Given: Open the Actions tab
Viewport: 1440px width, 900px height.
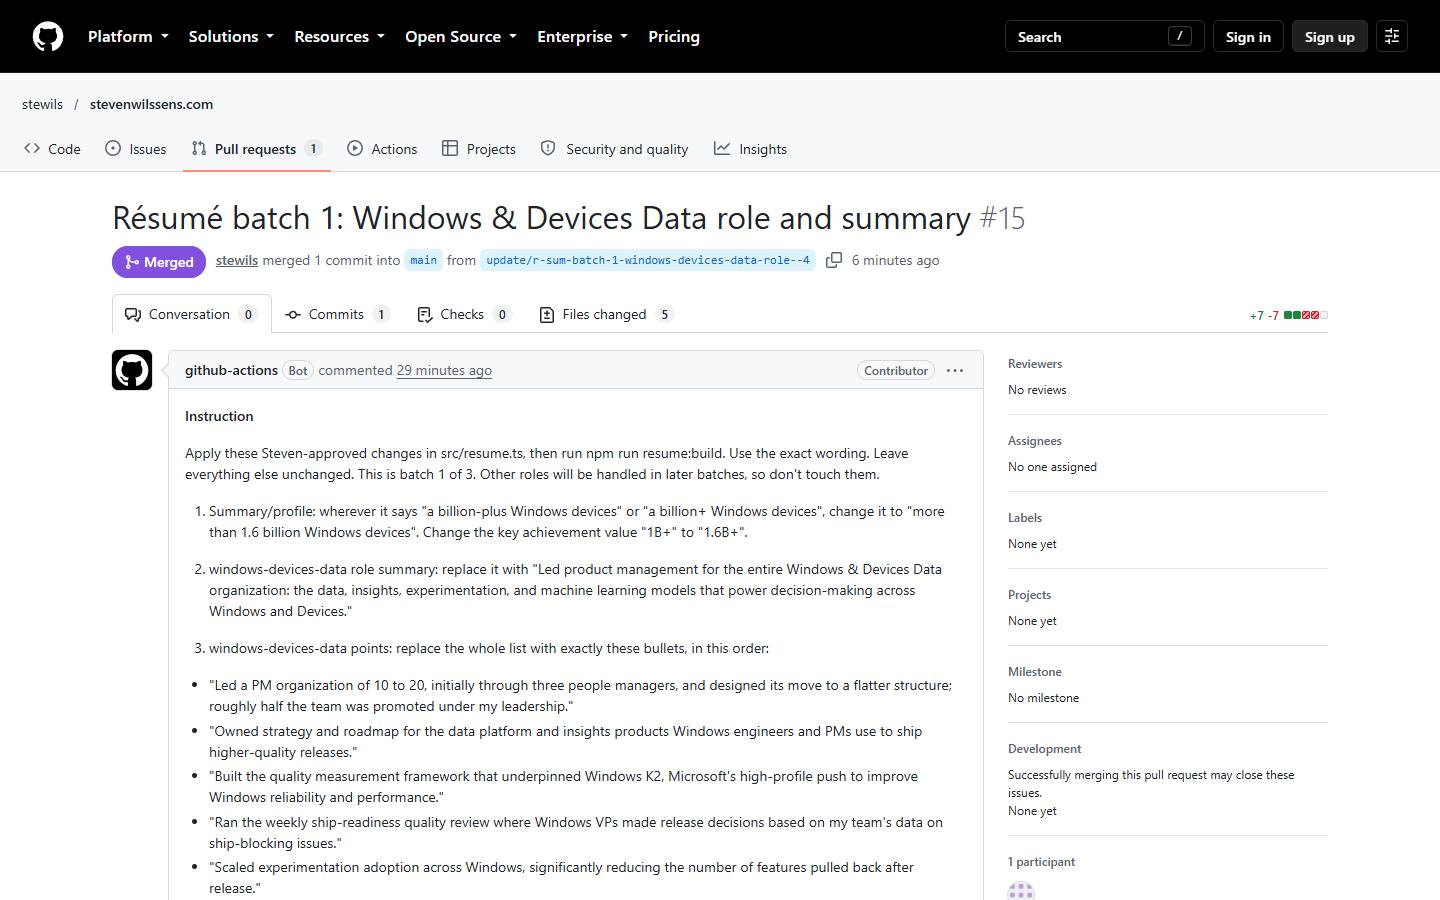Looking at the screenshot, I should click(x=382, y=149).
